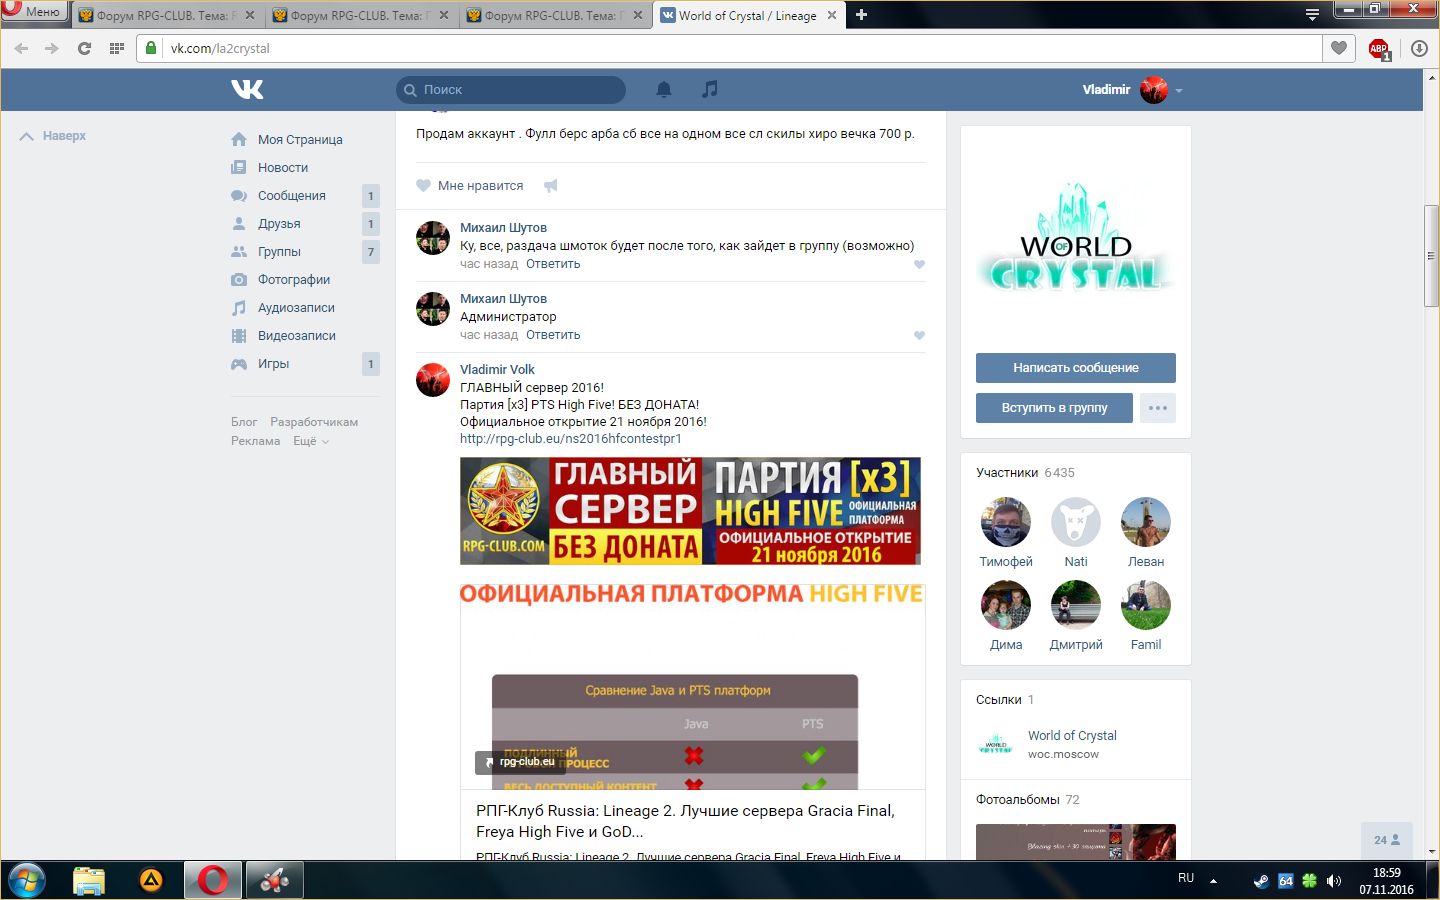Screen dimensions: 1440x900
Task: Click the browser back arrow
Action: (21, 48)
